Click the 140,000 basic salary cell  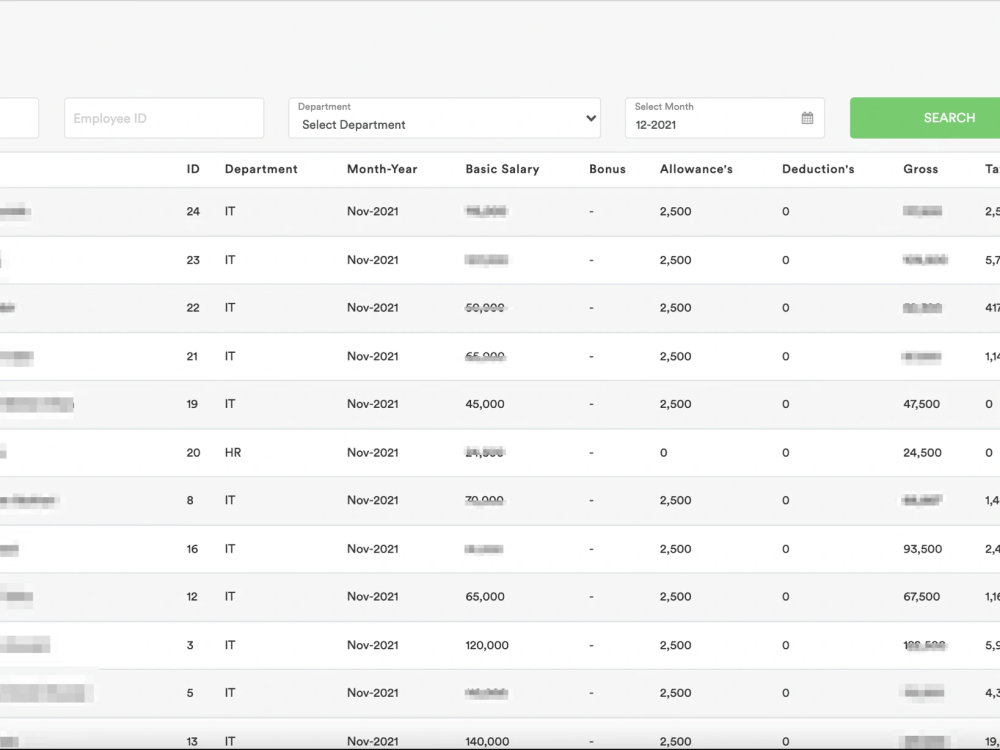[x=487, y=742]
